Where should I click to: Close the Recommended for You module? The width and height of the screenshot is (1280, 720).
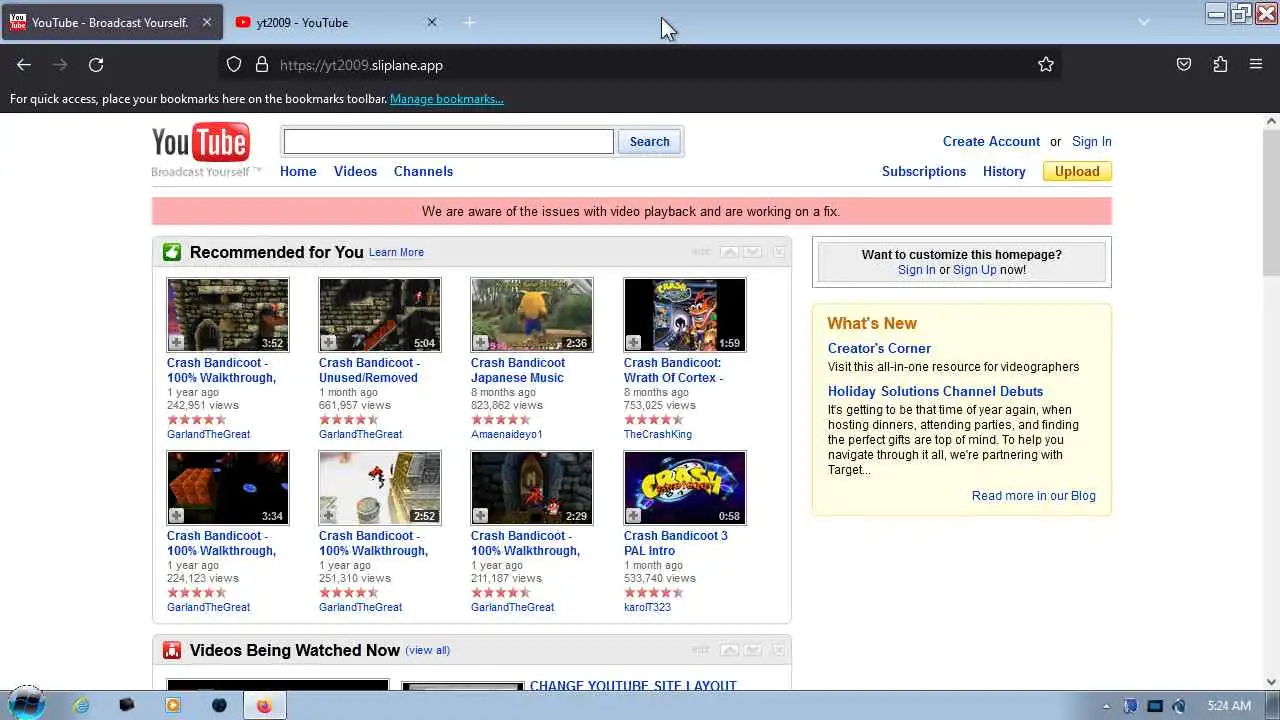coord(779,252)
